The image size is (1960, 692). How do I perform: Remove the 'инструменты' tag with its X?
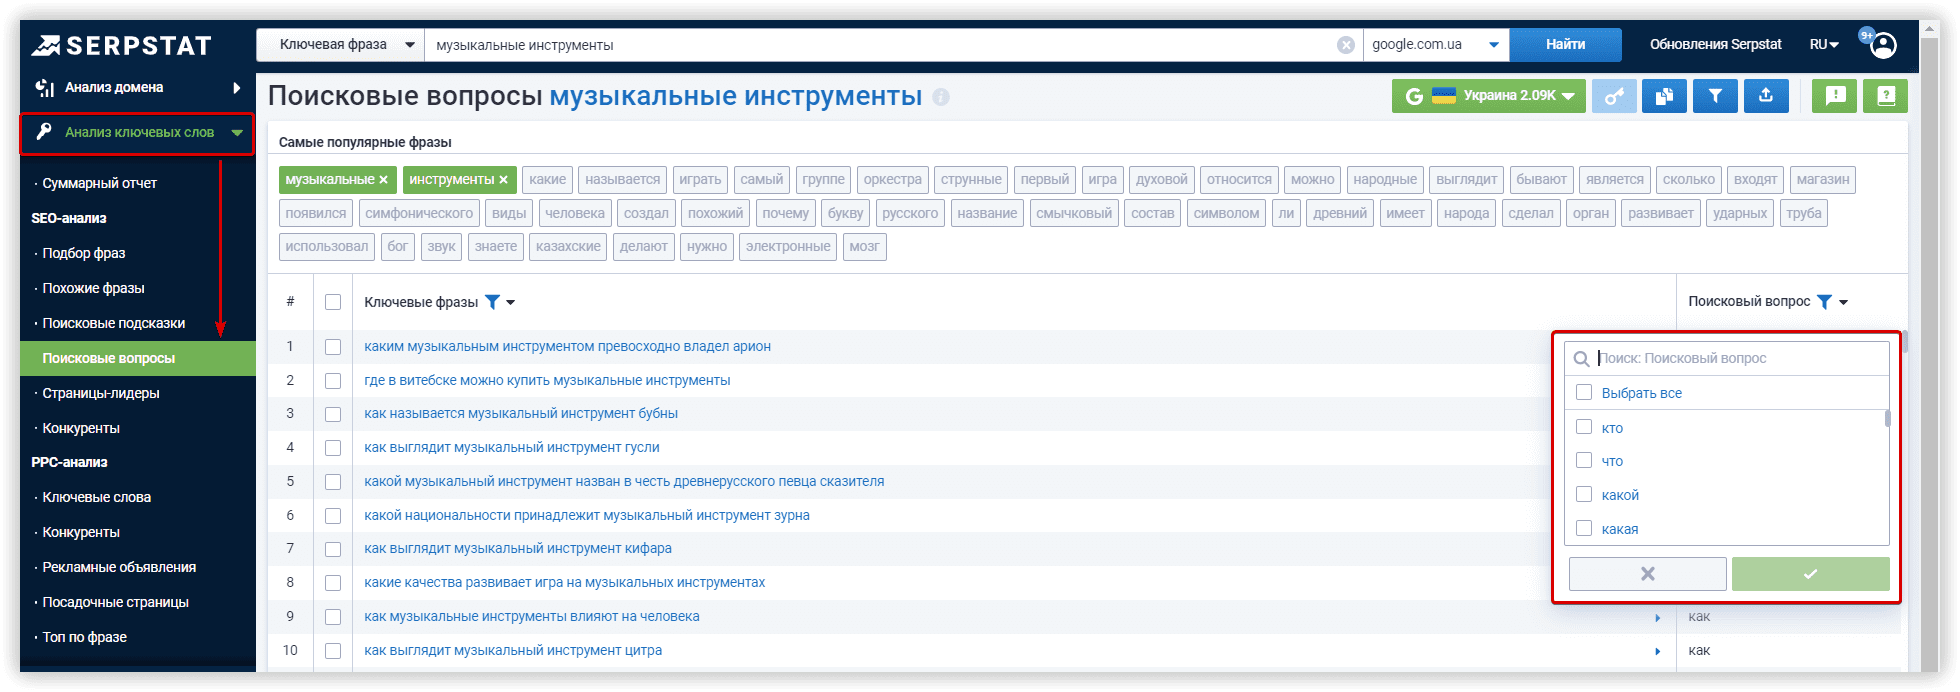pyautogui.click(x=503, y=180)
